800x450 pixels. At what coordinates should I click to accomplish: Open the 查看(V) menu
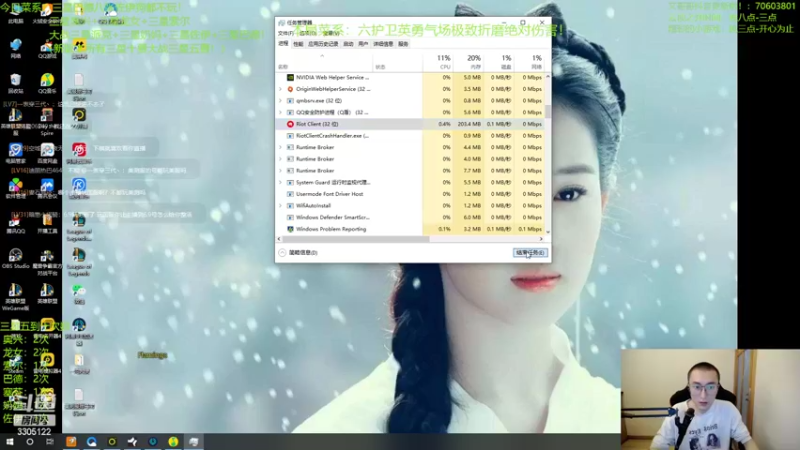tap(331, 33)
